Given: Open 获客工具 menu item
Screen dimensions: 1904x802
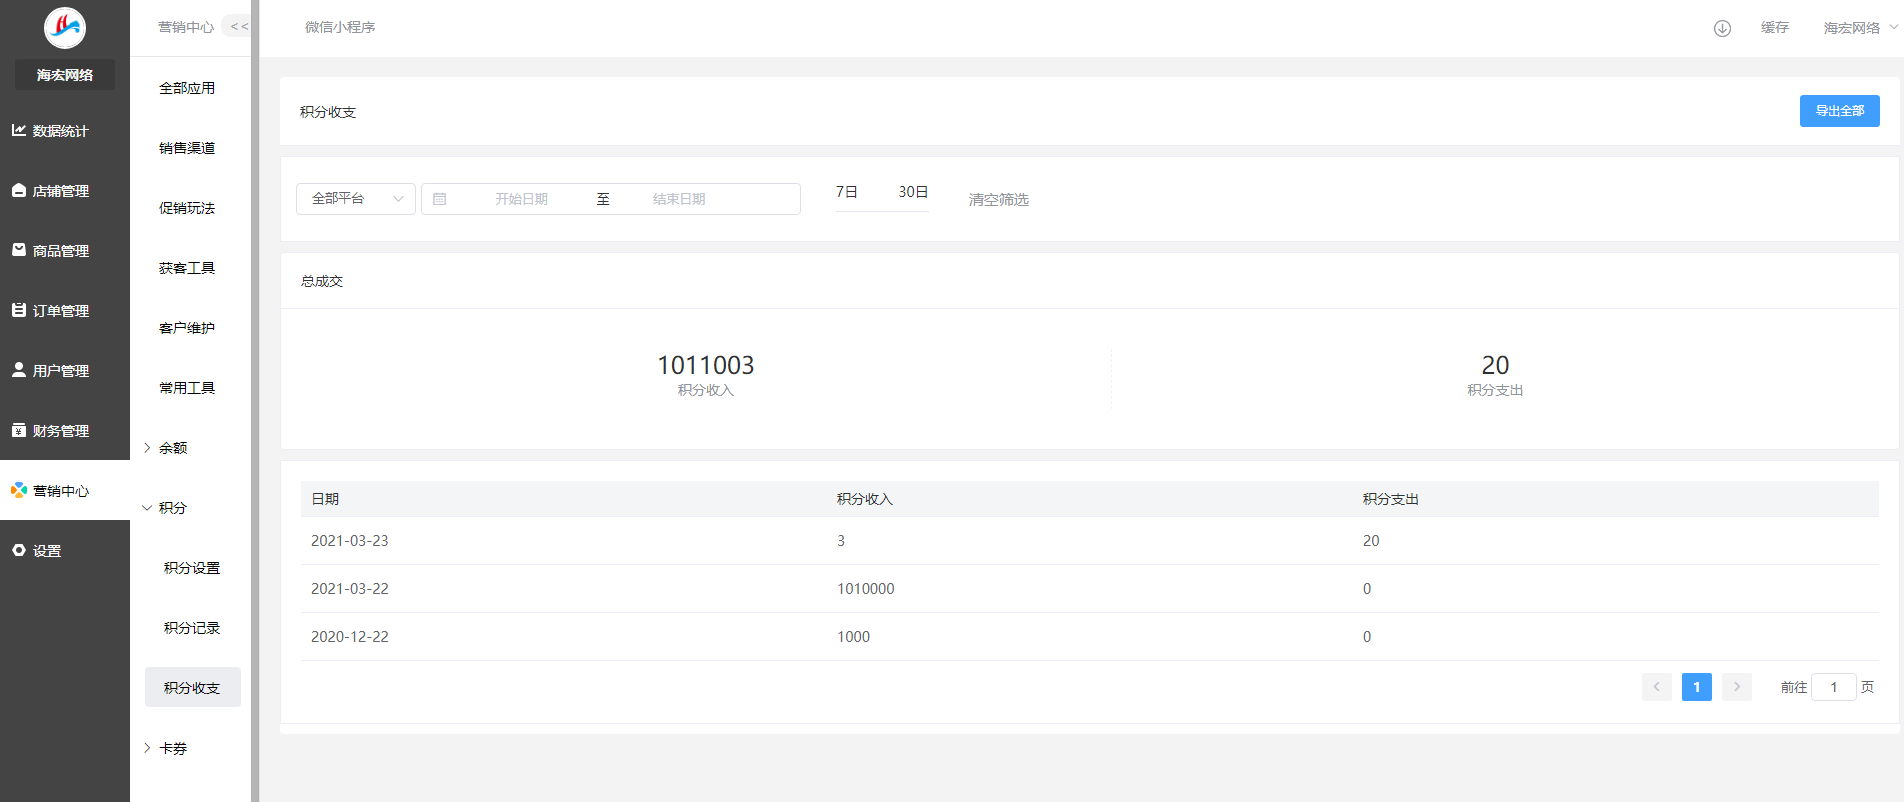Looking at the screenshot, I should (187, 268).
